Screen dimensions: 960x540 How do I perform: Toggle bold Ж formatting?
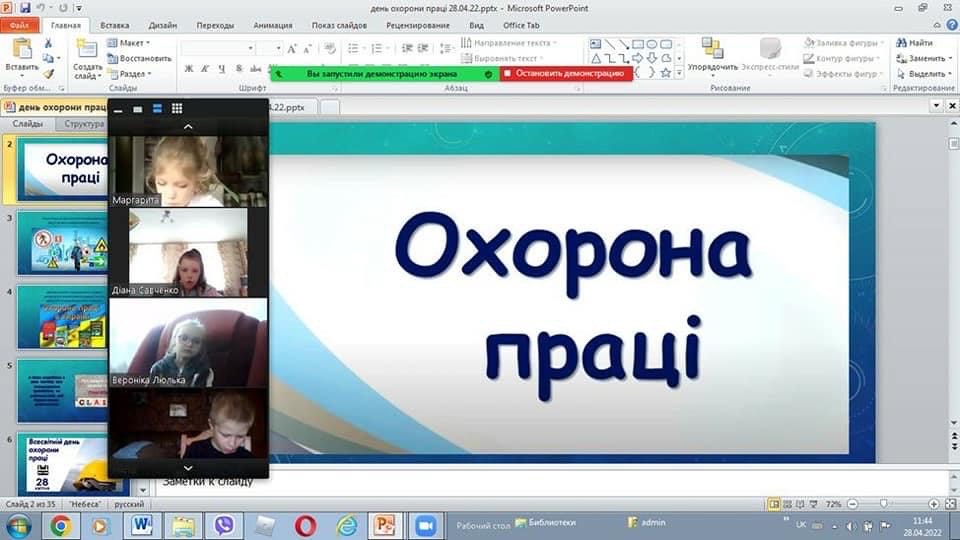(x=189, y=69)
